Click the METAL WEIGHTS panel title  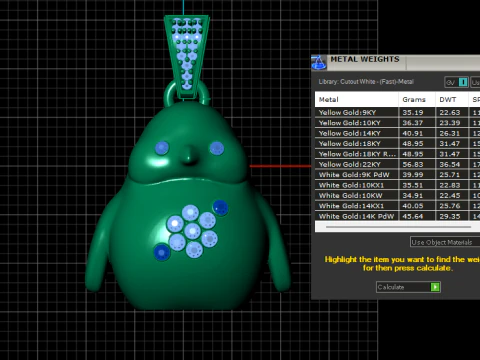pos(365,59)
